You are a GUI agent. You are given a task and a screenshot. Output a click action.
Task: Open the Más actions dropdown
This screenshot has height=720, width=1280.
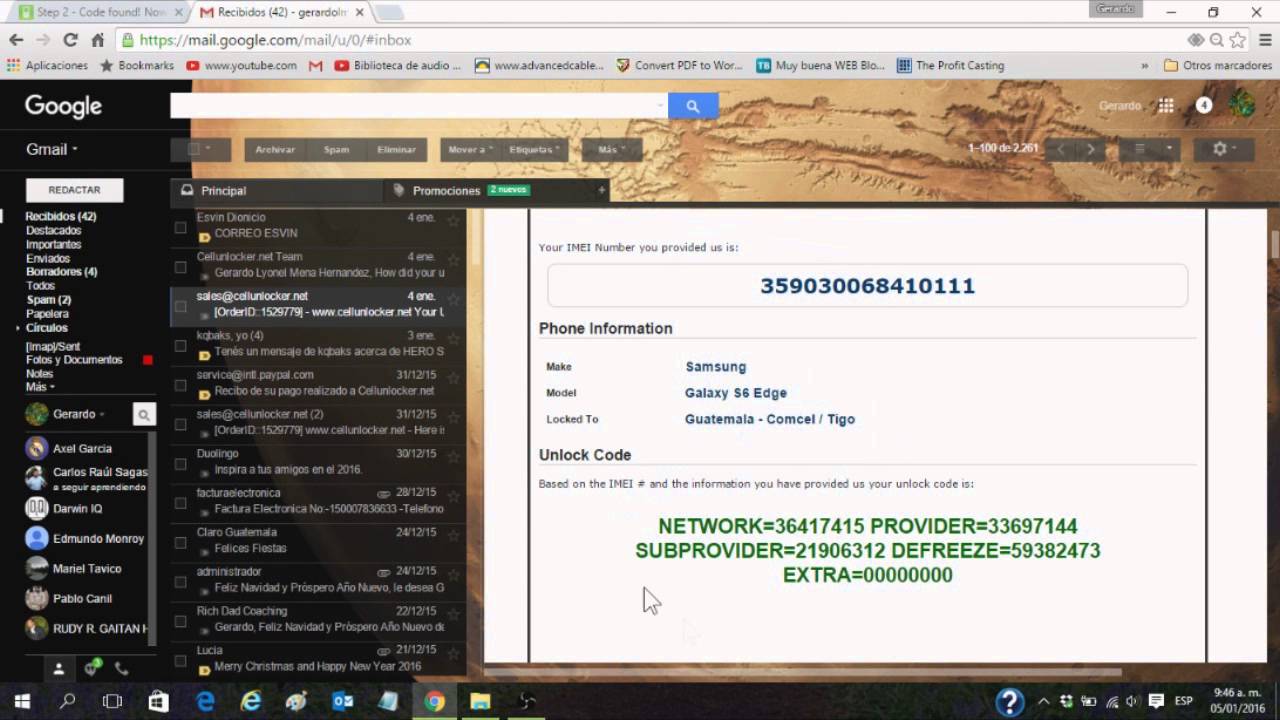click(612, 149)
